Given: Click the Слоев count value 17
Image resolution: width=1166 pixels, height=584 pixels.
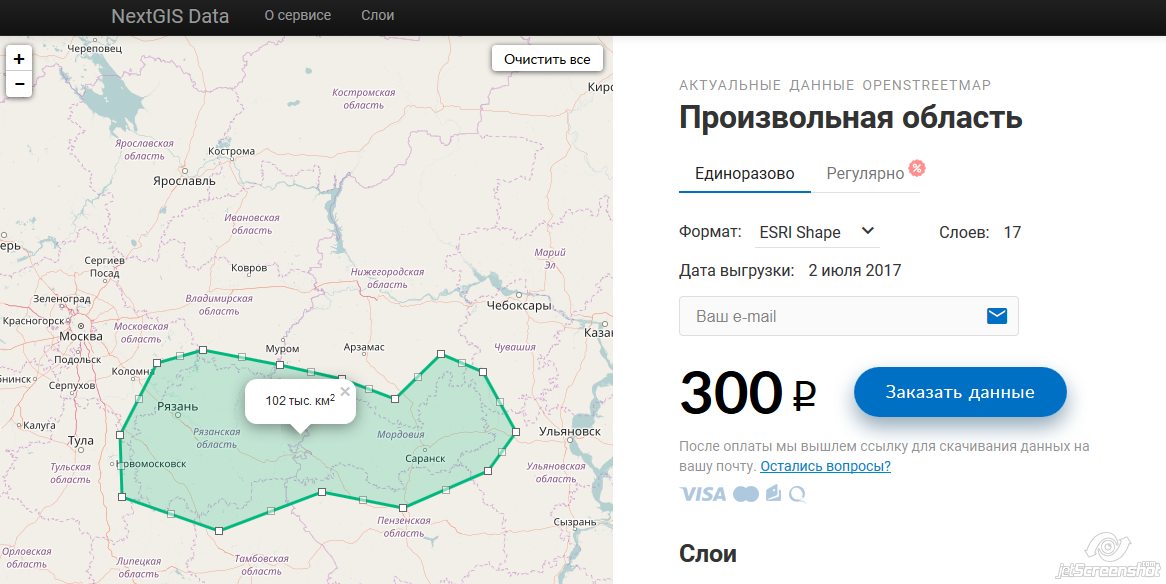Looking at the screenshot, I should tap(1012, 232).
